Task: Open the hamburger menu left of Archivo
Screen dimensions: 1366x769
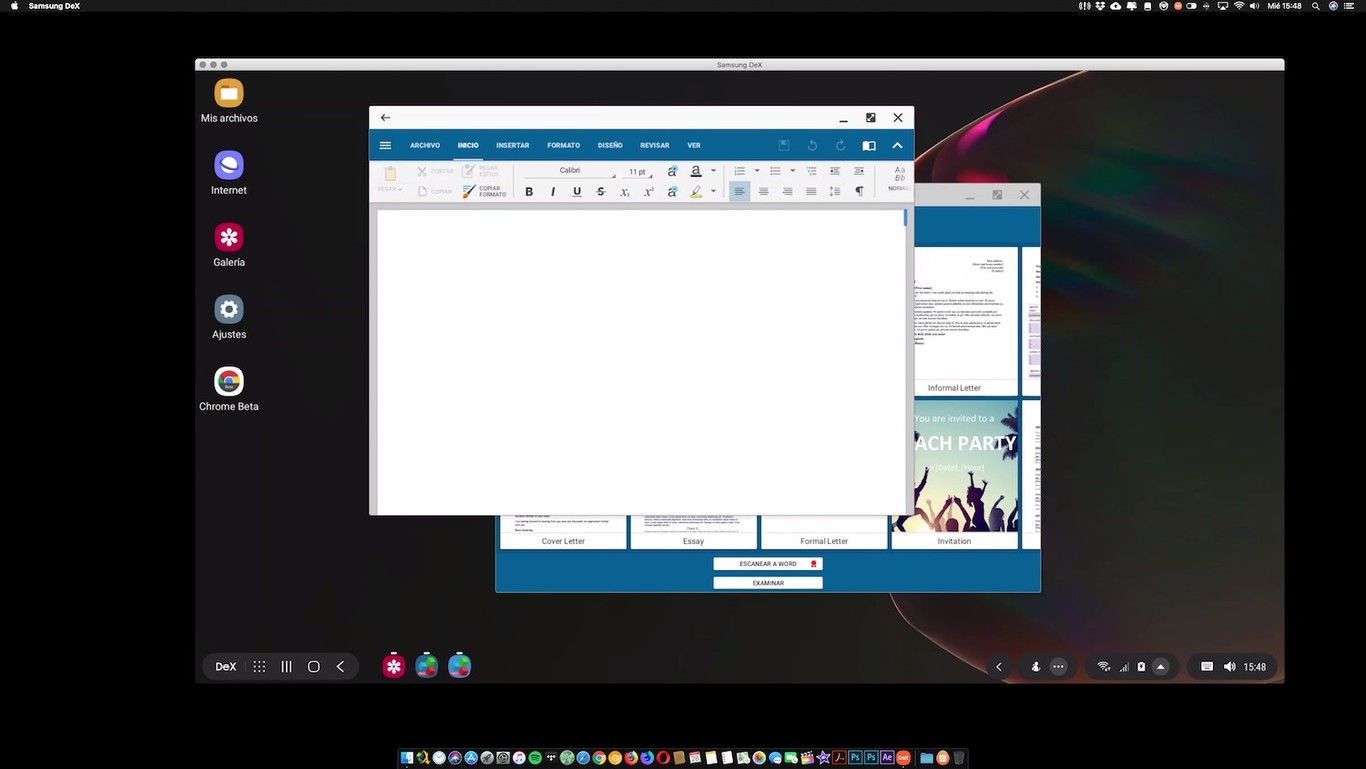Action: tap(386, 145)
